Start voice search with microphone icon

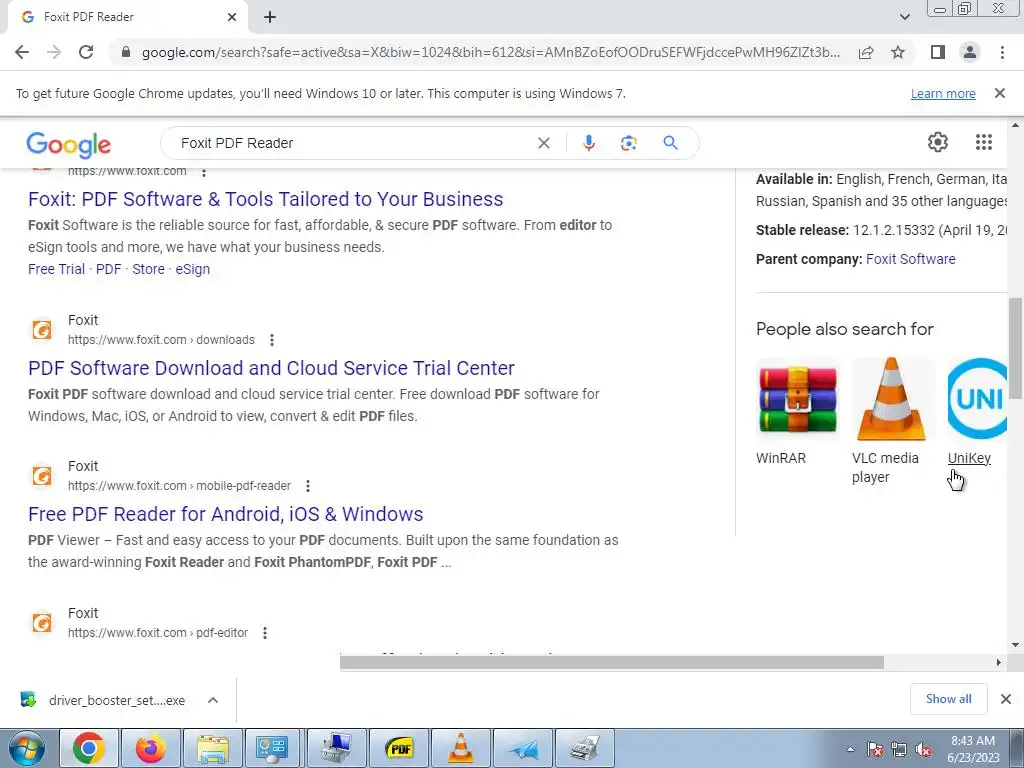point(588,143)
